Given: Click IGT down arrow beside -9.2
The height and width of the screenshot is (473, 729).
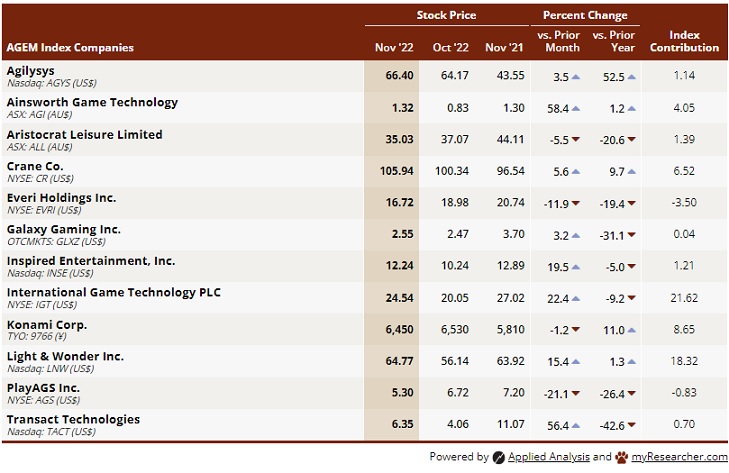Looking at the screenshot, I should pyautogui.click(x=631, y=298).
